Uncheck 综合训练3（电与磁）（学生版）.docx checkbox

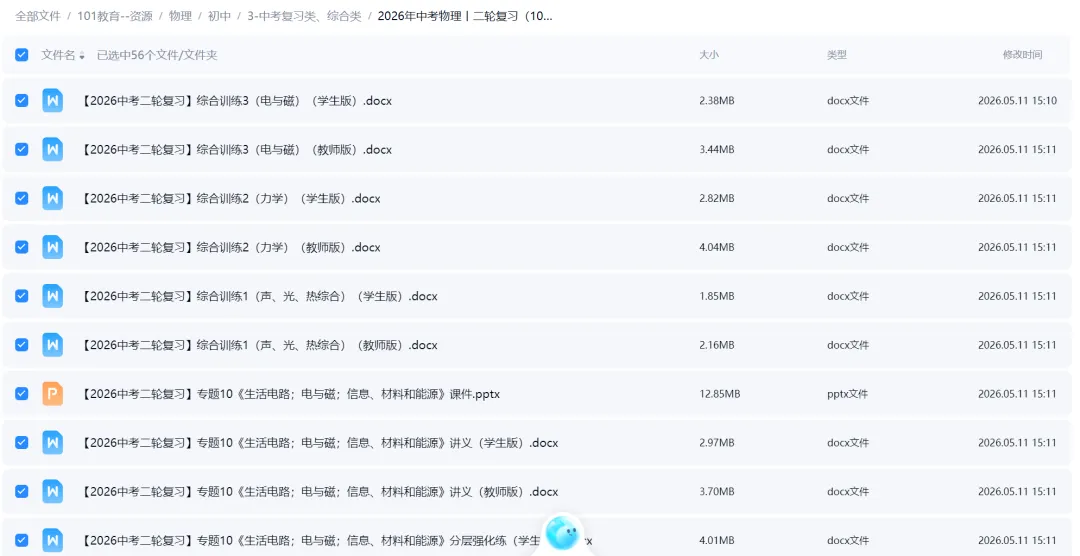pos(21,101)
